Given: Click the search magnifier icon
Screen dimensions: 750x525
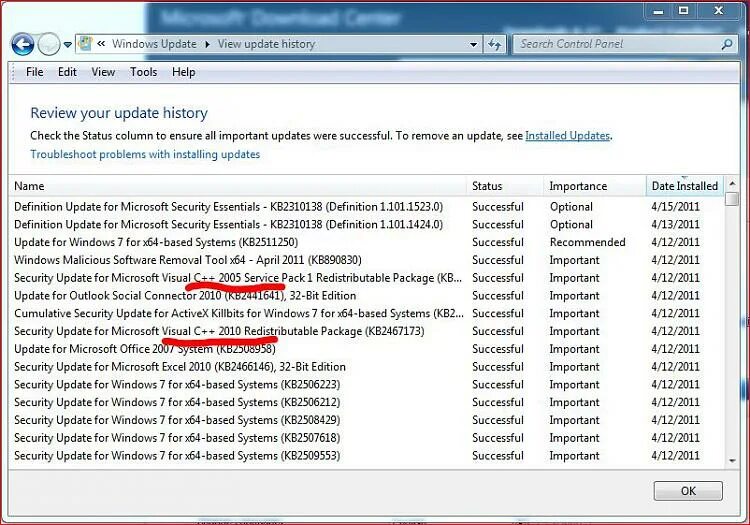Looking at the screenshot, I should [x=727, y=44].
